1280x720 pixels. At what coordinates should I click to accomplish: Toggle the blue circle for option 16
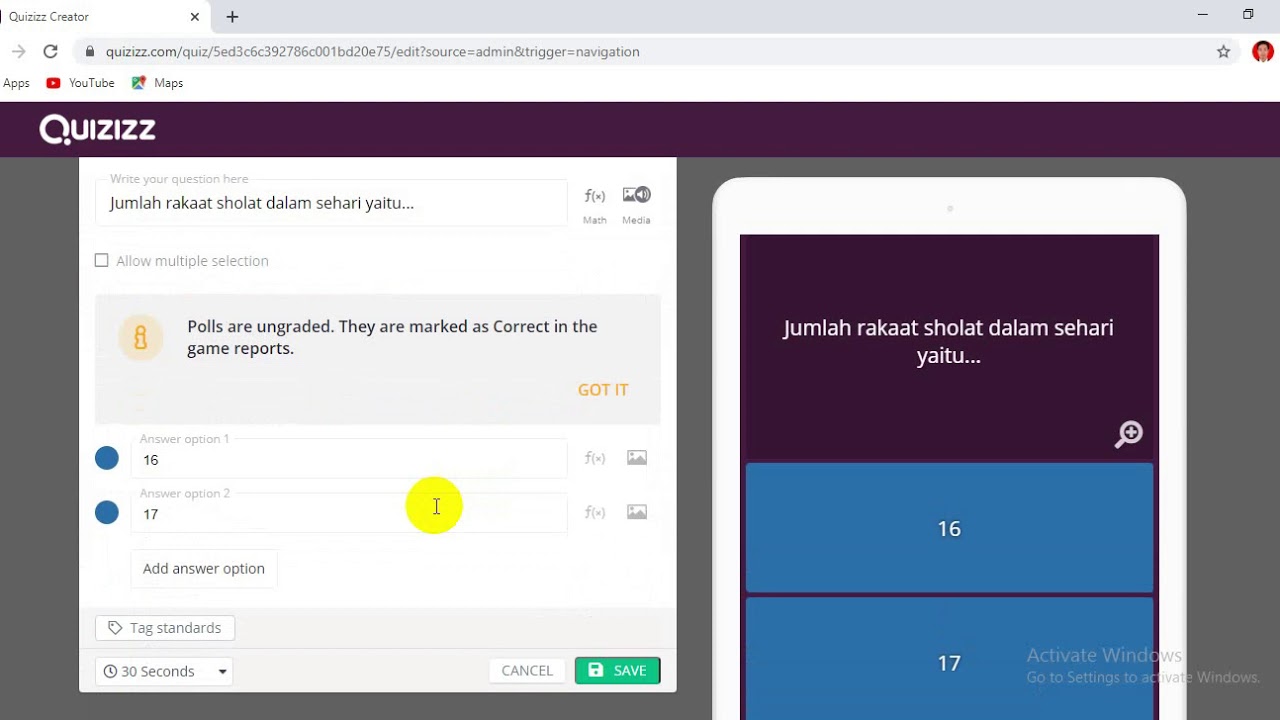coord(107,458)
